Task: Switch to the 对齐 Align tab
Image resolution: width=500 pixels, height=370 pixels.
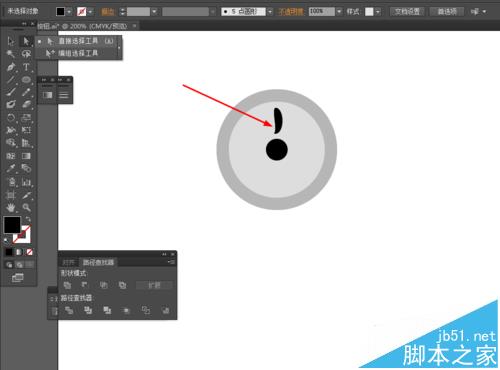Action: [68, 262]
